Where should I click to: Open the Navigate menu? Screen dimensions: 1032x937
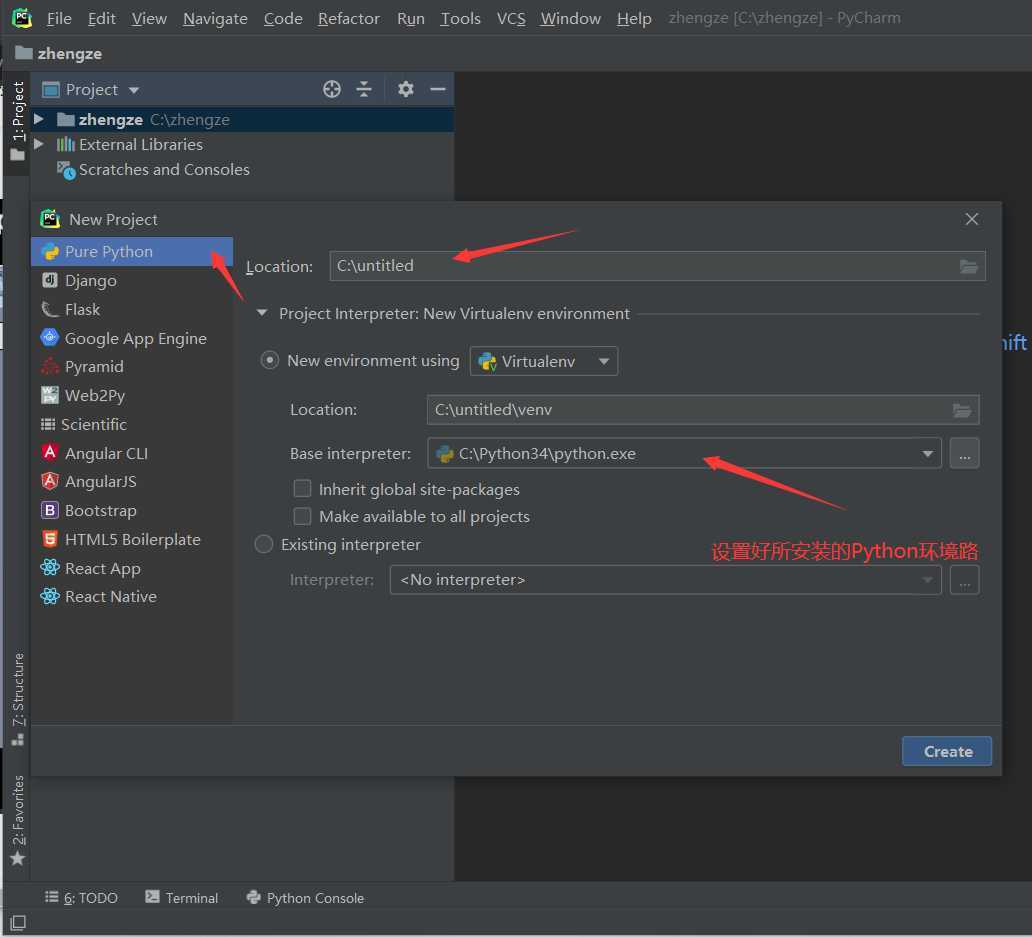[x=215, y=18]
